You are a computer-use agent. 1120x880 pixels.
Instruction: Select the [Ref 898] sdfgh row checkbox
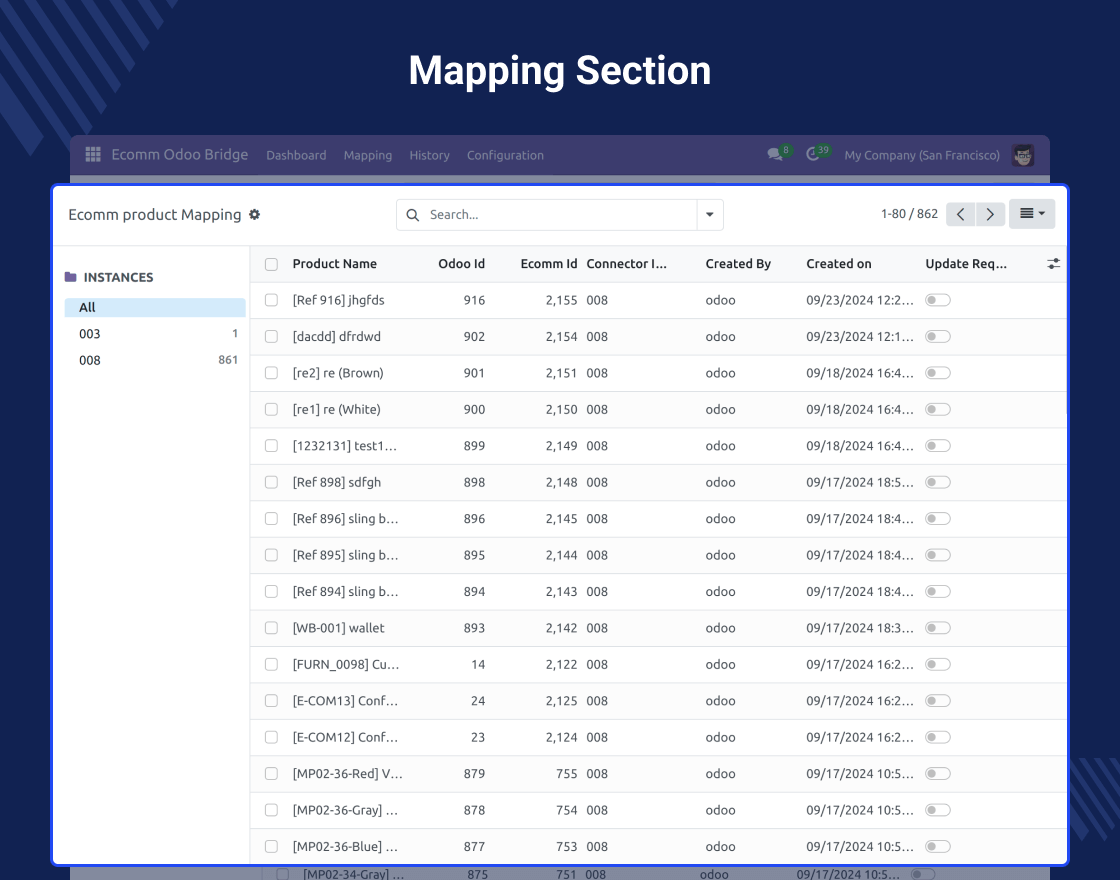(x=271, y=482)
